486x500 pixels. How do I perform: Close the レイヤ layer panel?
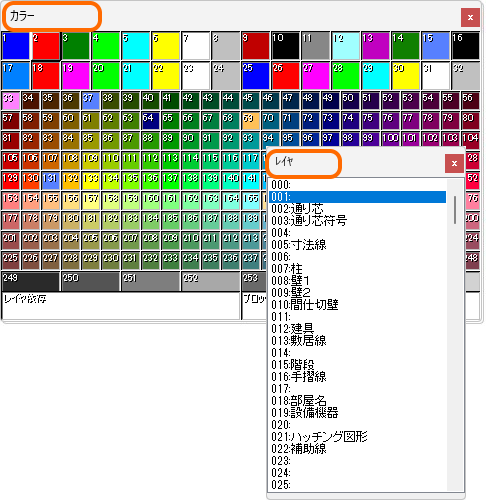coord(454,163)
